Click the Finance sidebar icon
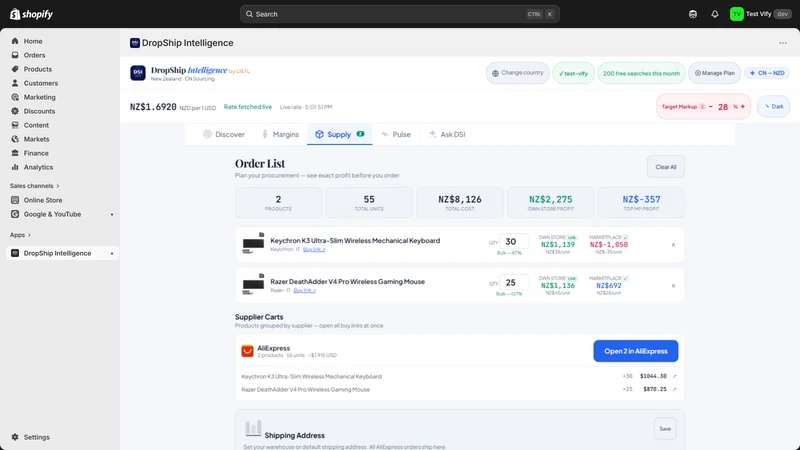Viewport: 800px width, 450px height. 15,153
